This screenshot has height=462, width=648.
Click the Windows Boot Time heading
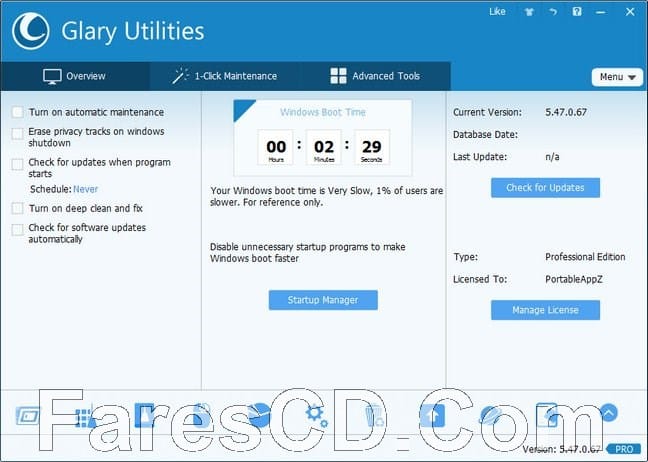[323, 112]
